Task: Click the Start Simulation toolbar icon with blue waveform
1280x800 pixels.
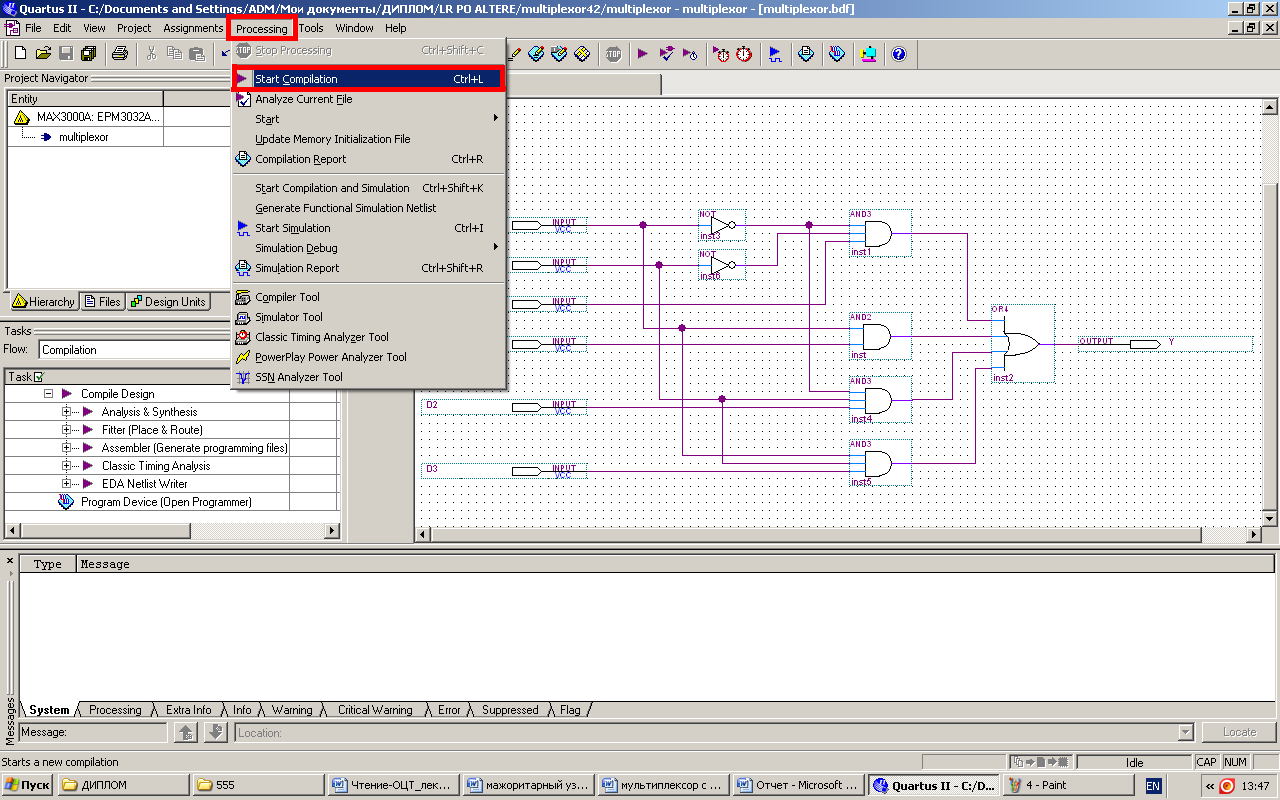Action: (x=775, y=54)
